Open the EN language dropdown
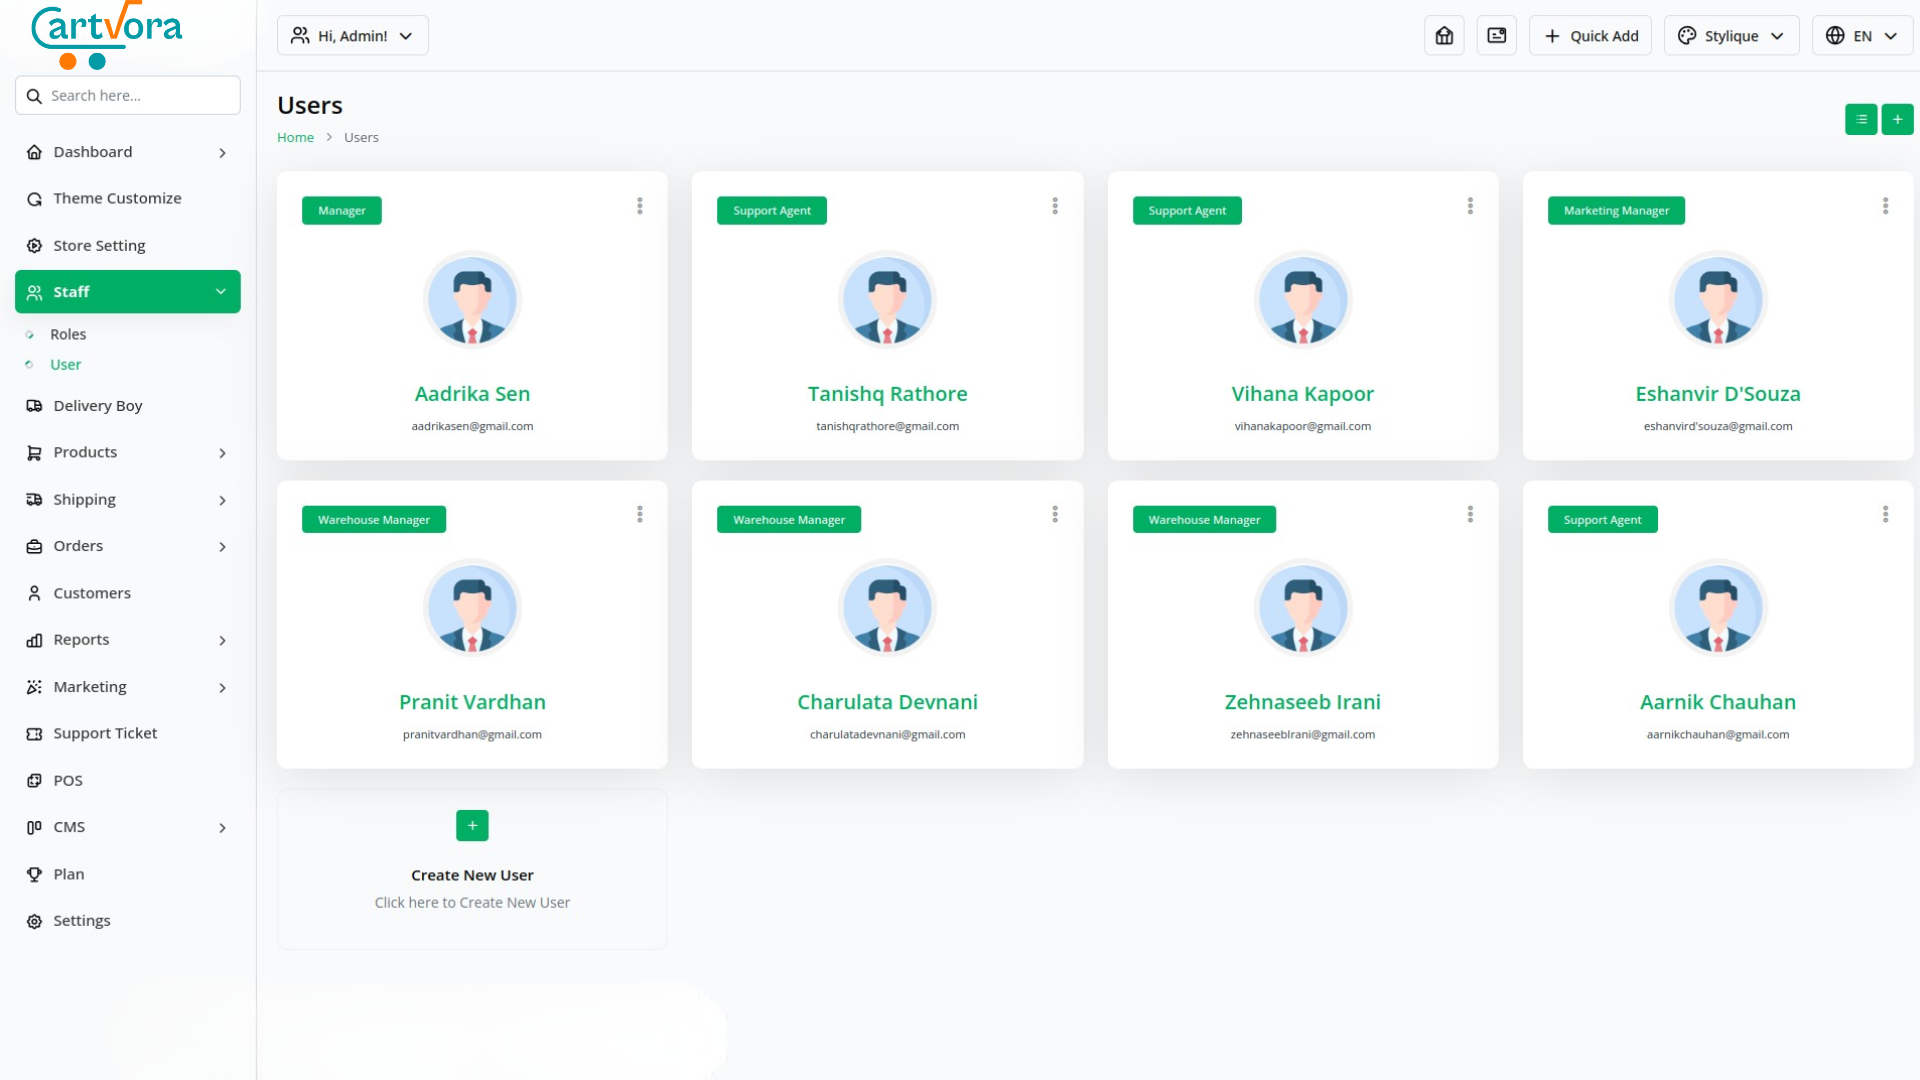 [1861, 36]
